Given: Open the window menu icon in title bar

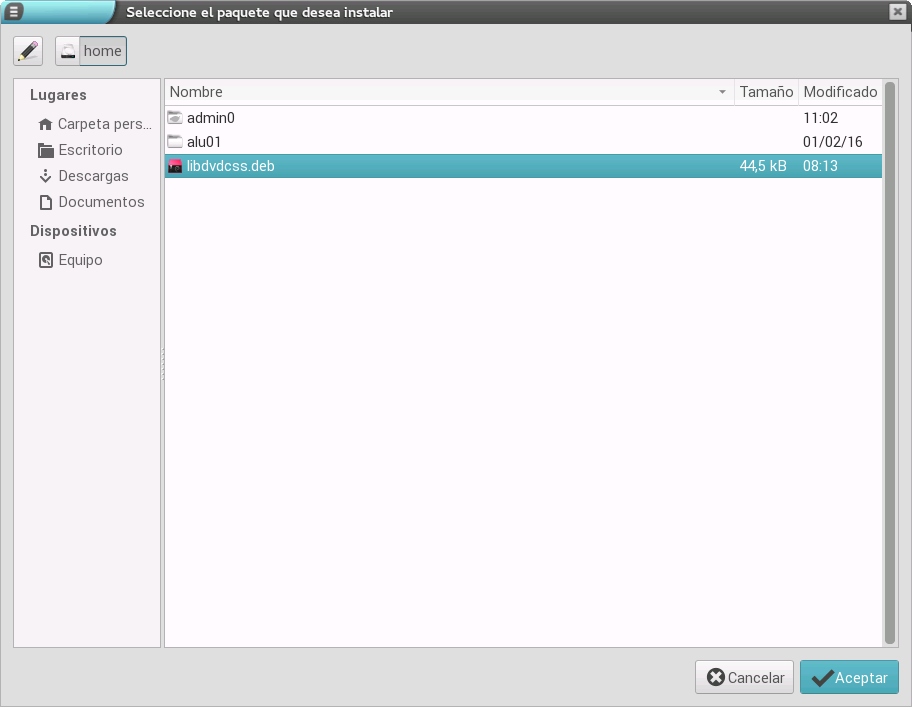Looking at the screenshot, I should pos(15,11).
